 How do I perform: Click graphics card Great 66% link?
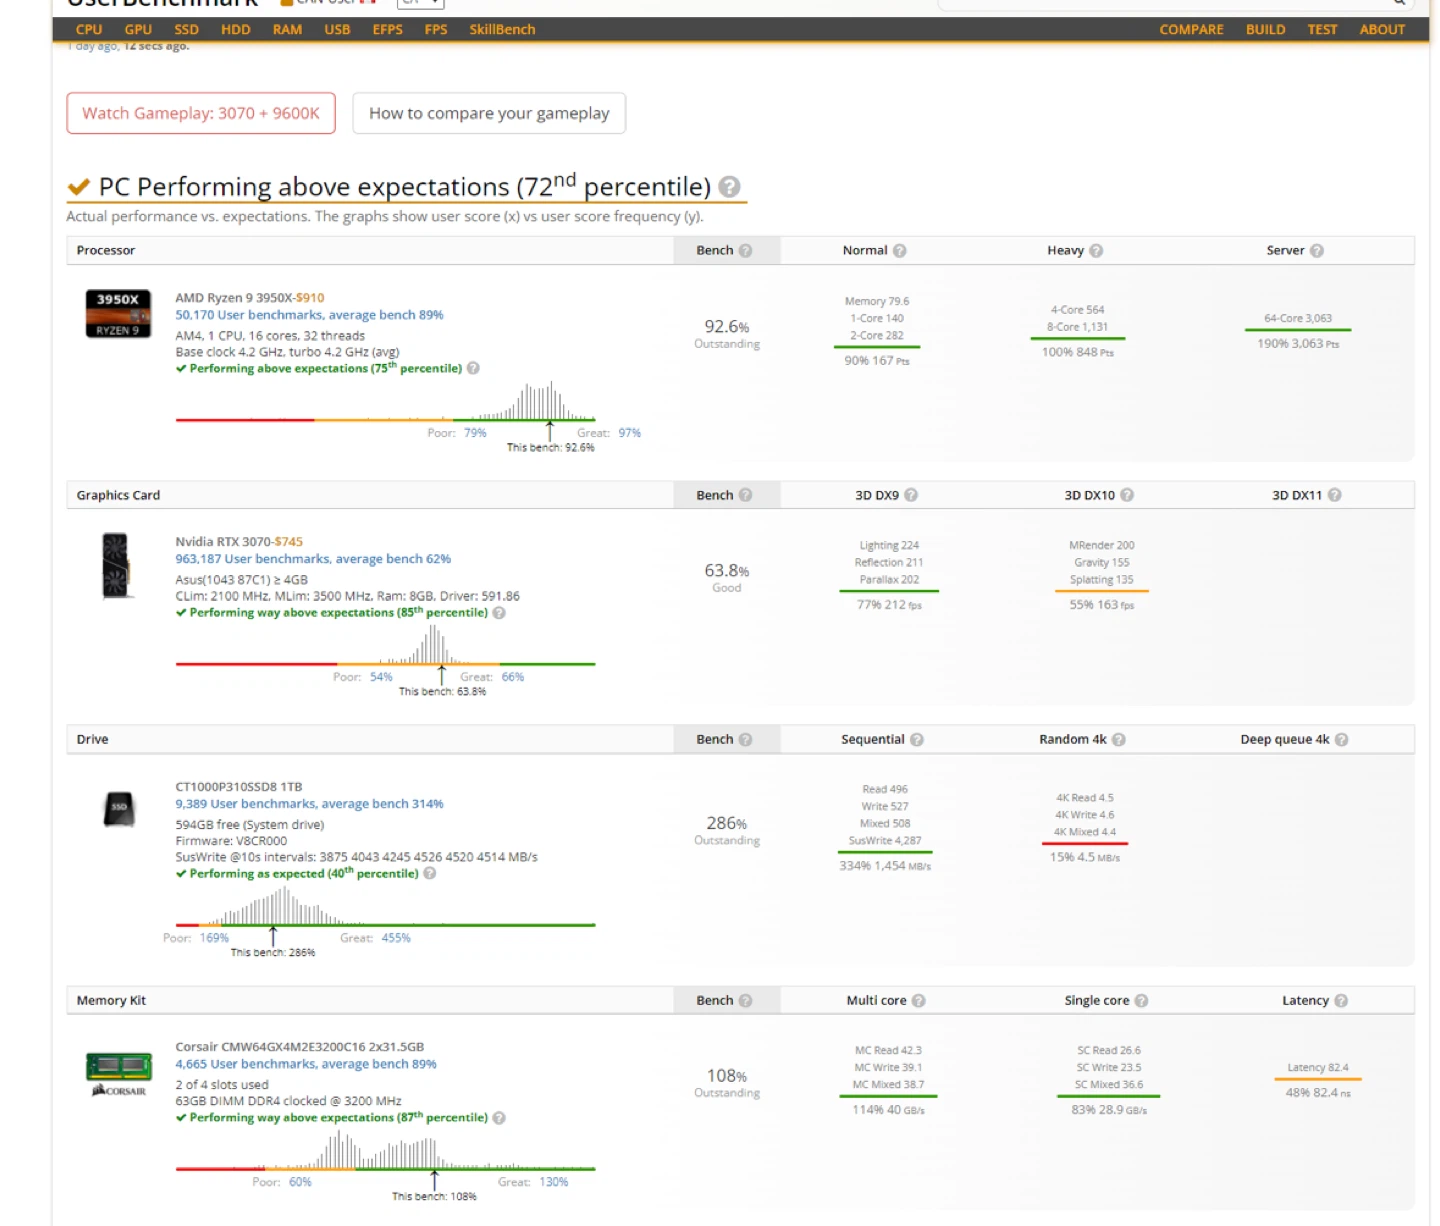tap(513, 677)
